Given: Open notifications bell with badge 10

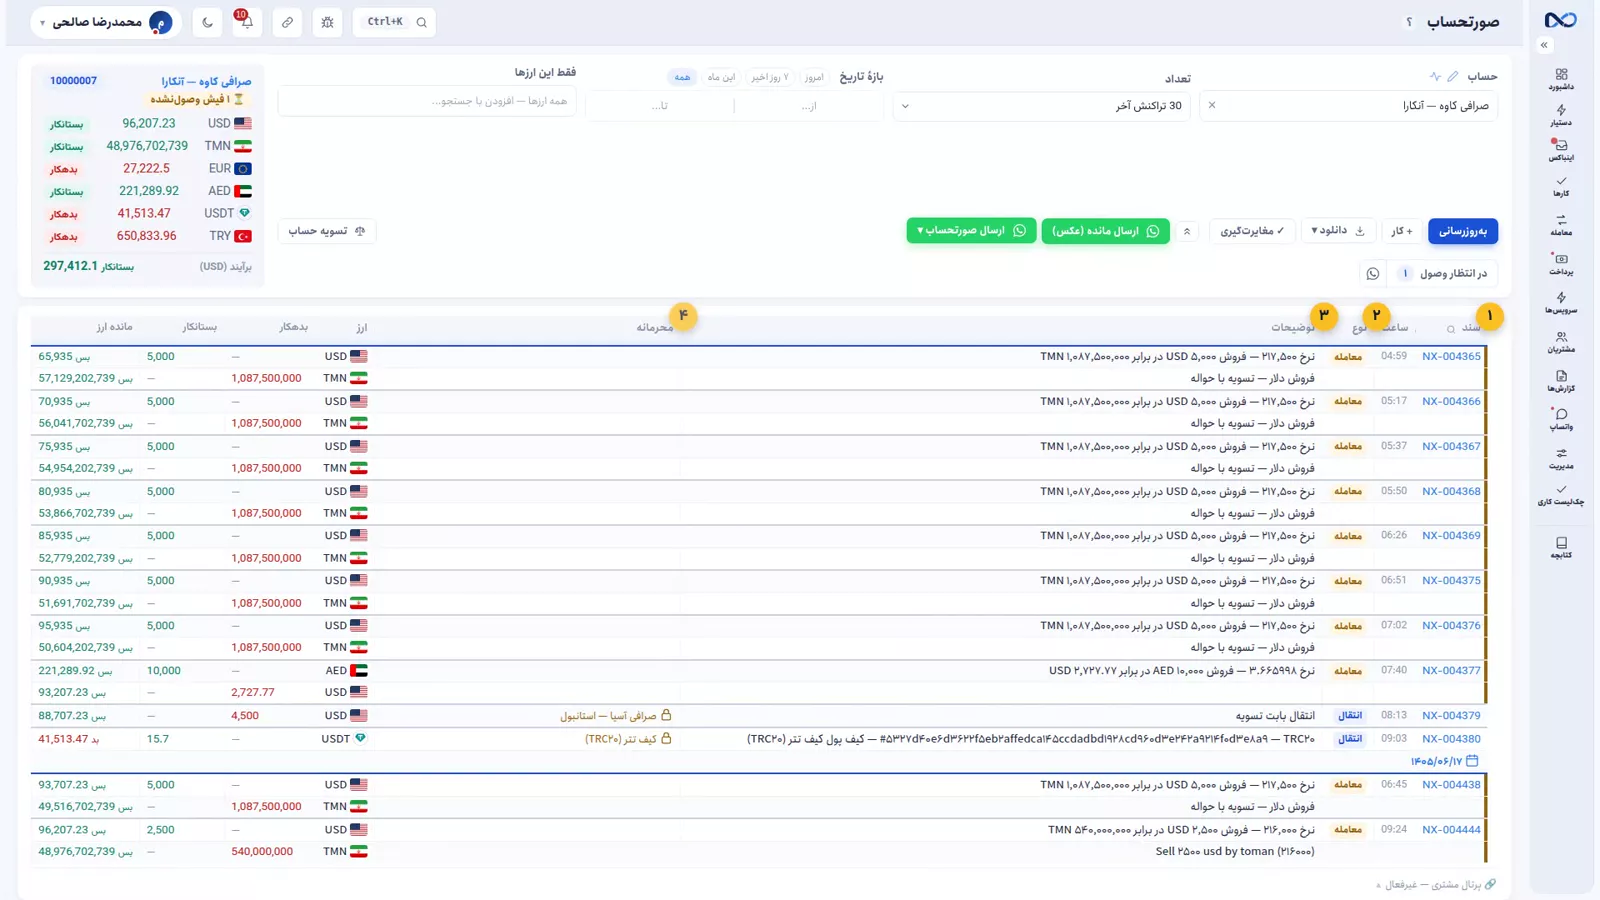Looking at the screenshot, I should (x=246, y=21).
